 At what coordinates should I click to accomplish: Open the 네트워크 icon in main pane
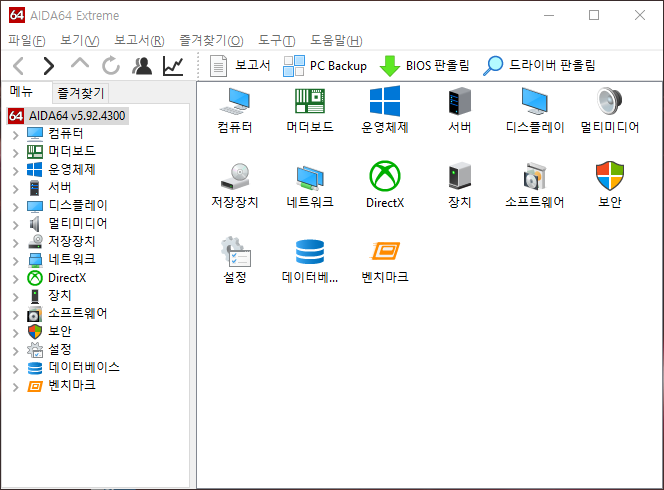310,177
